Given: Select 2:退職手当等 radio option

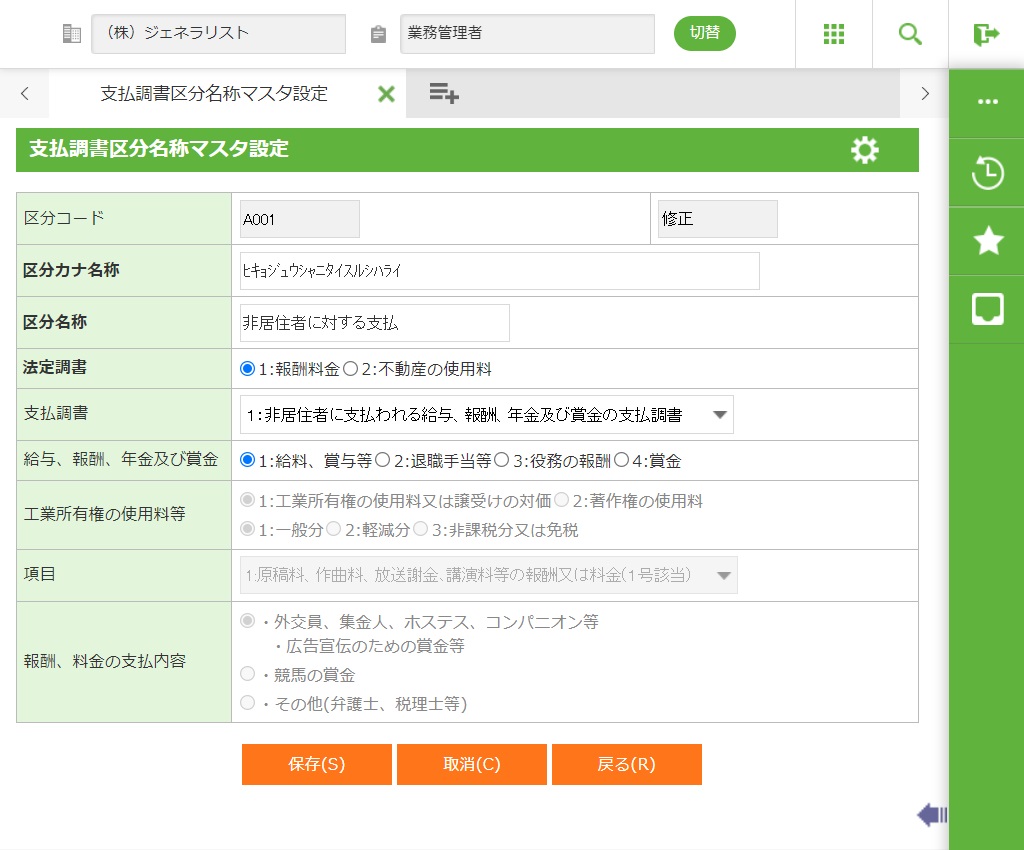Looking at the screenshot, I should [x=382, y=461].
